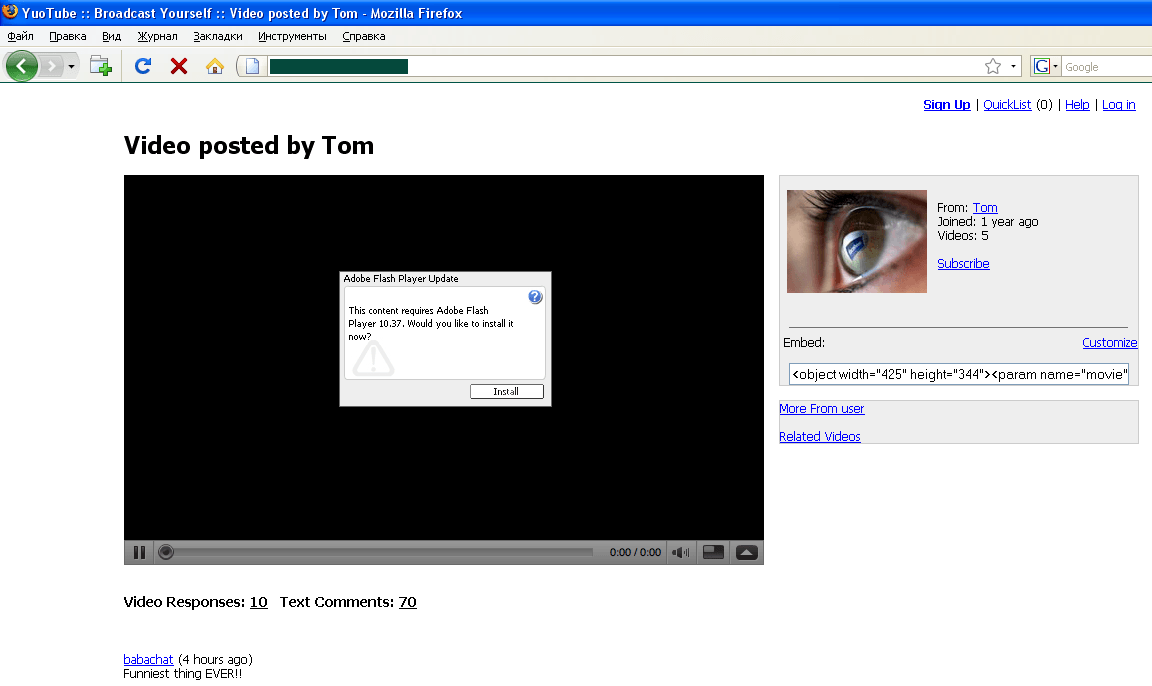
Task: Click the Firefox forward arrow button
Action: tap(51, 66)
